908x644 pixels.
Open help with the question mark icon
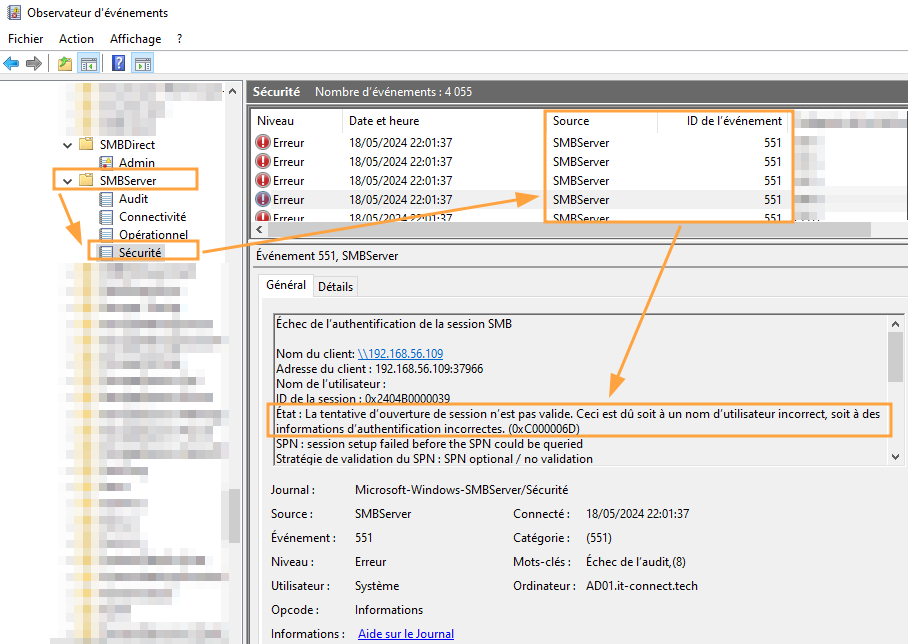119,64
